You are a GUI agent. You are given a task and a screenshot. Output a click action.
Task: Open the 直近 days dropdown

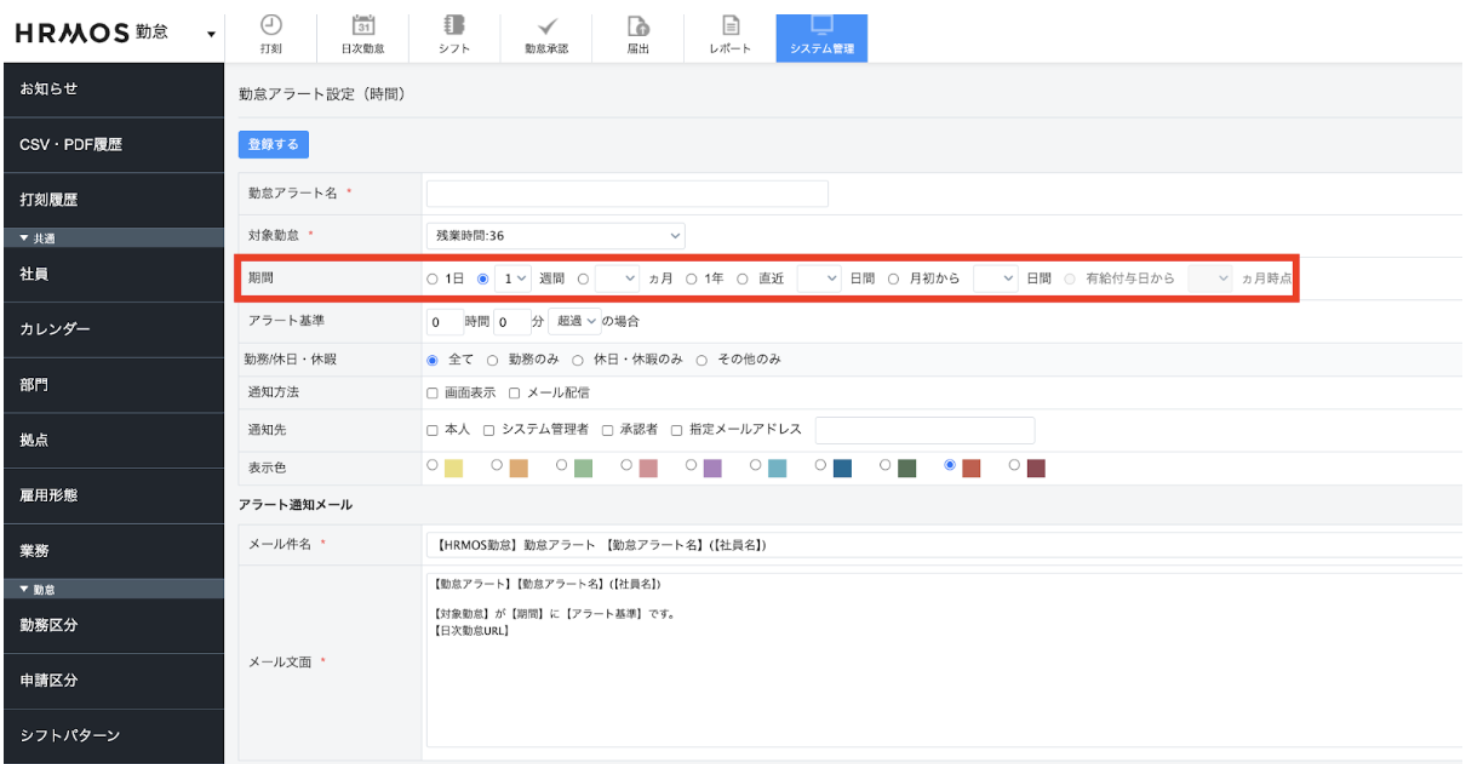(x=819, y=279)
